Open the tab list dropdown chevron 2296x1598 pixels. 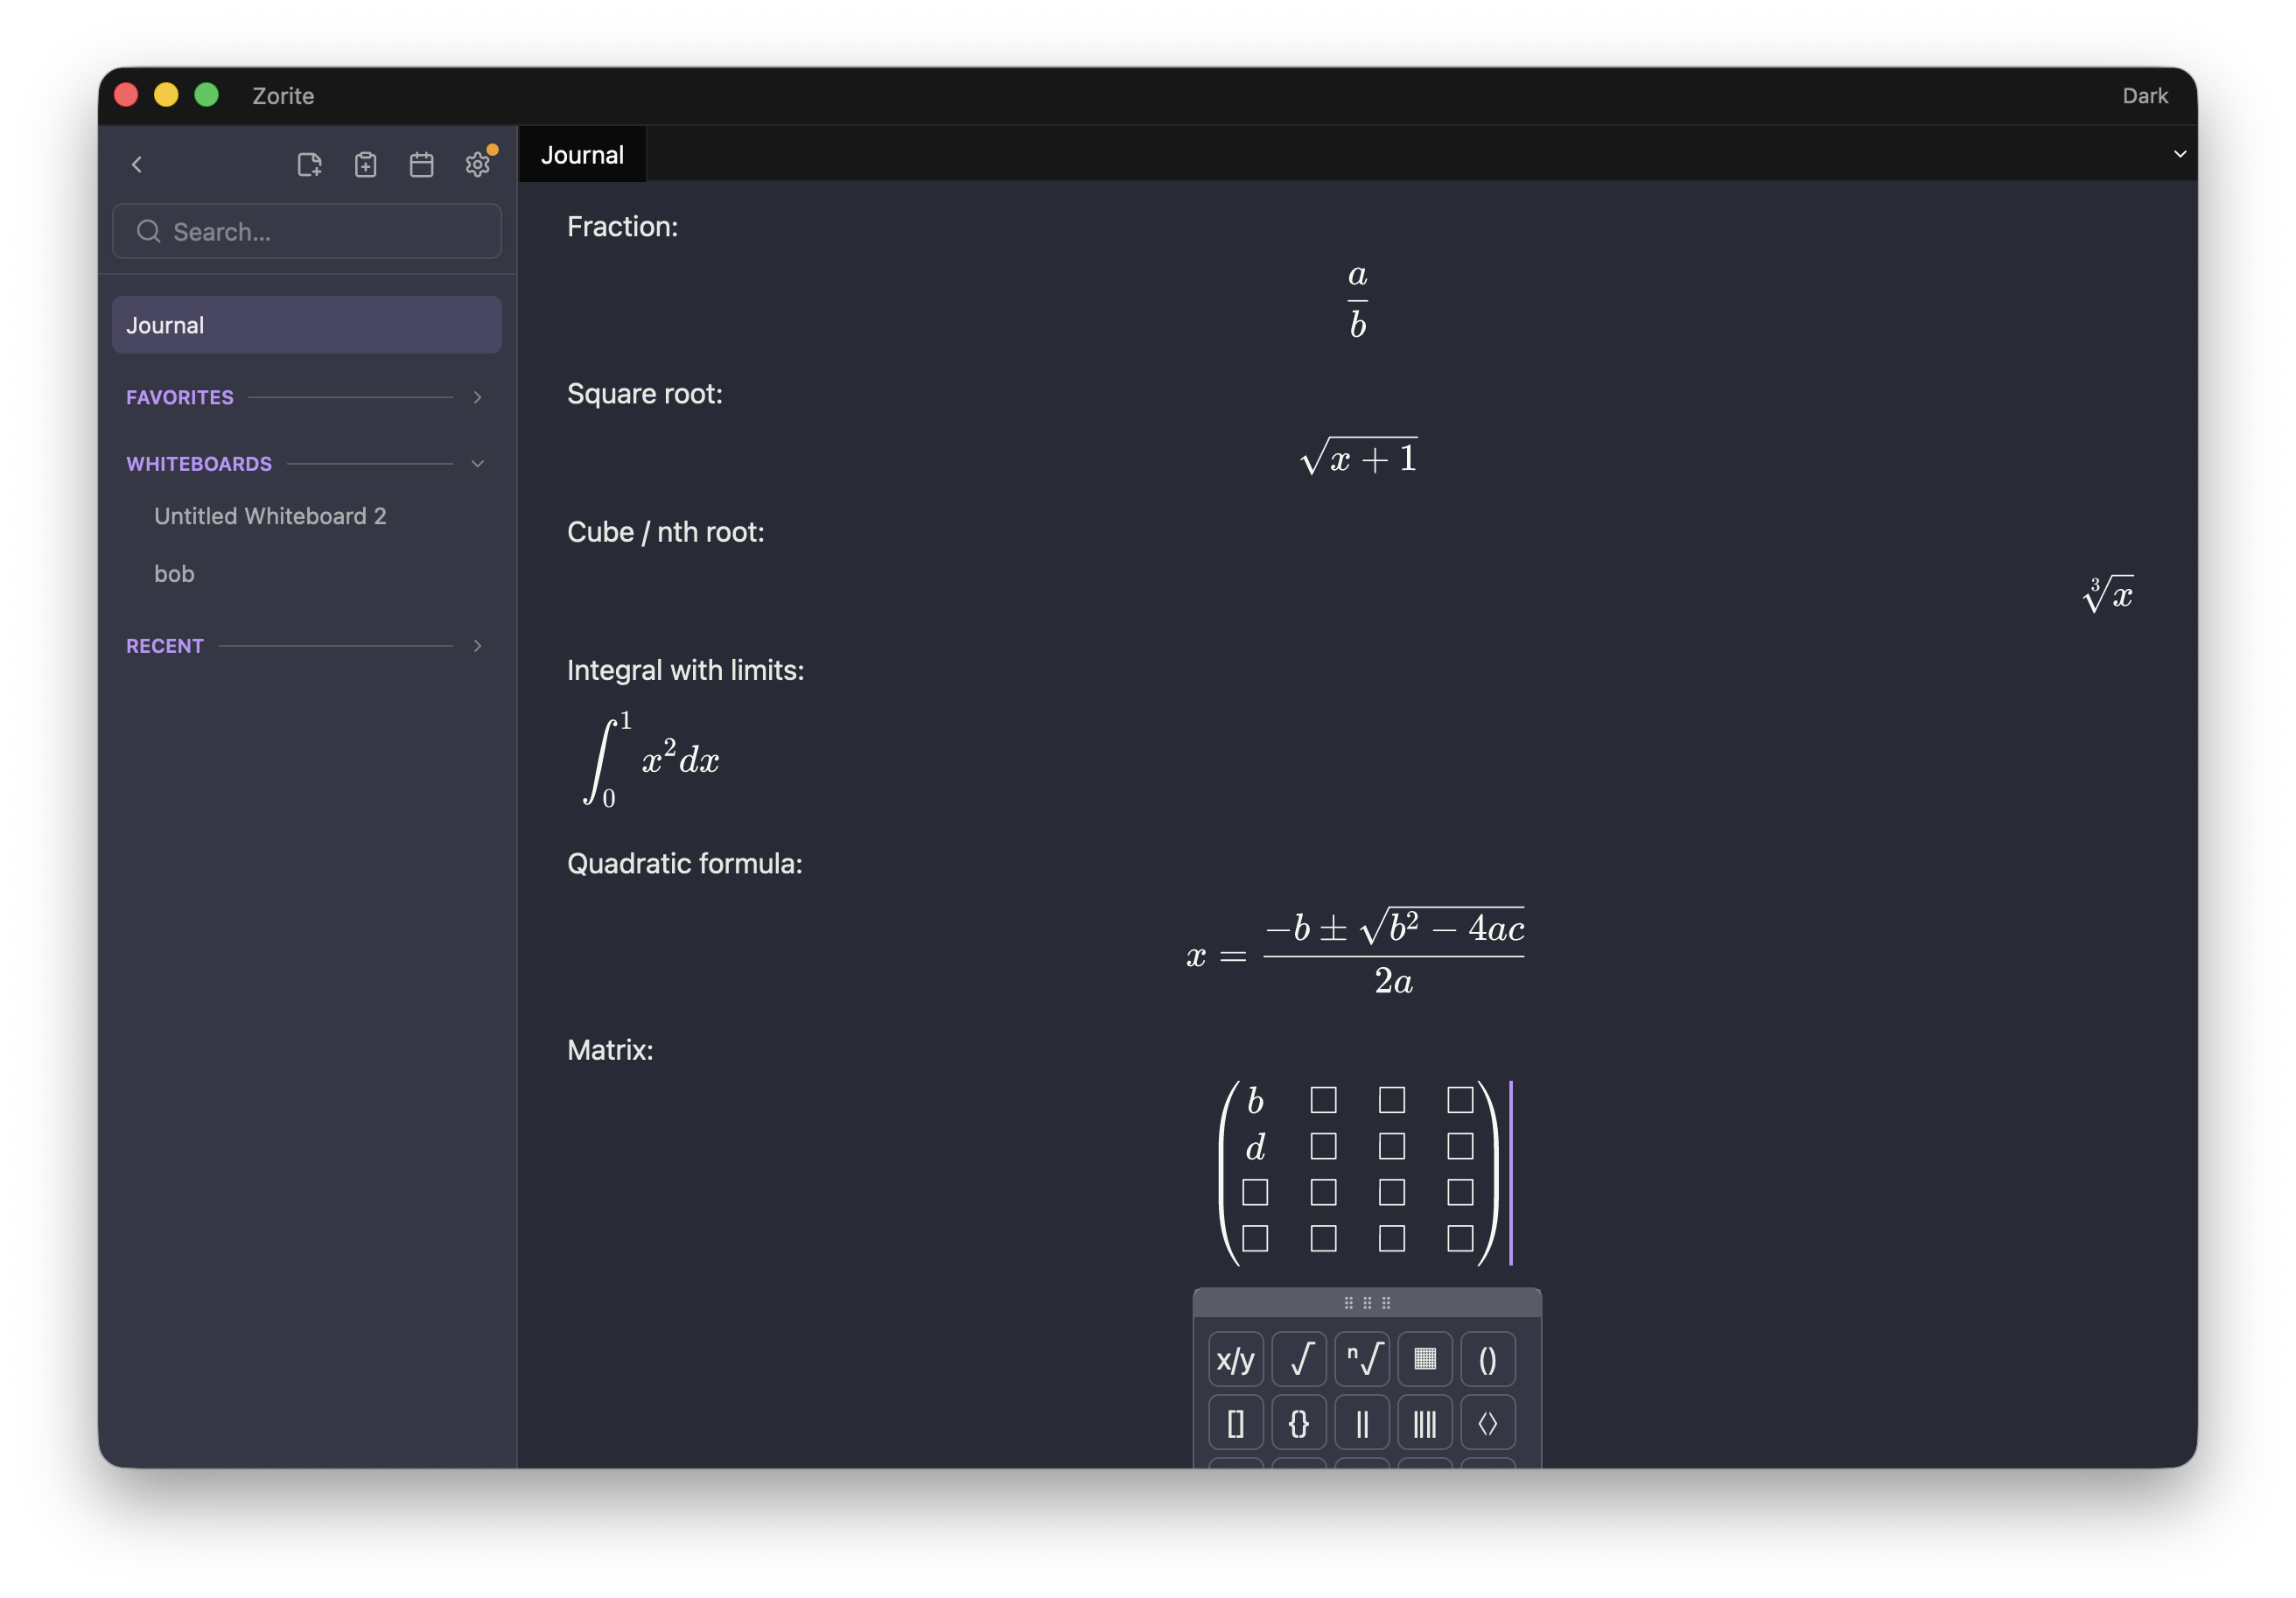2180,154
